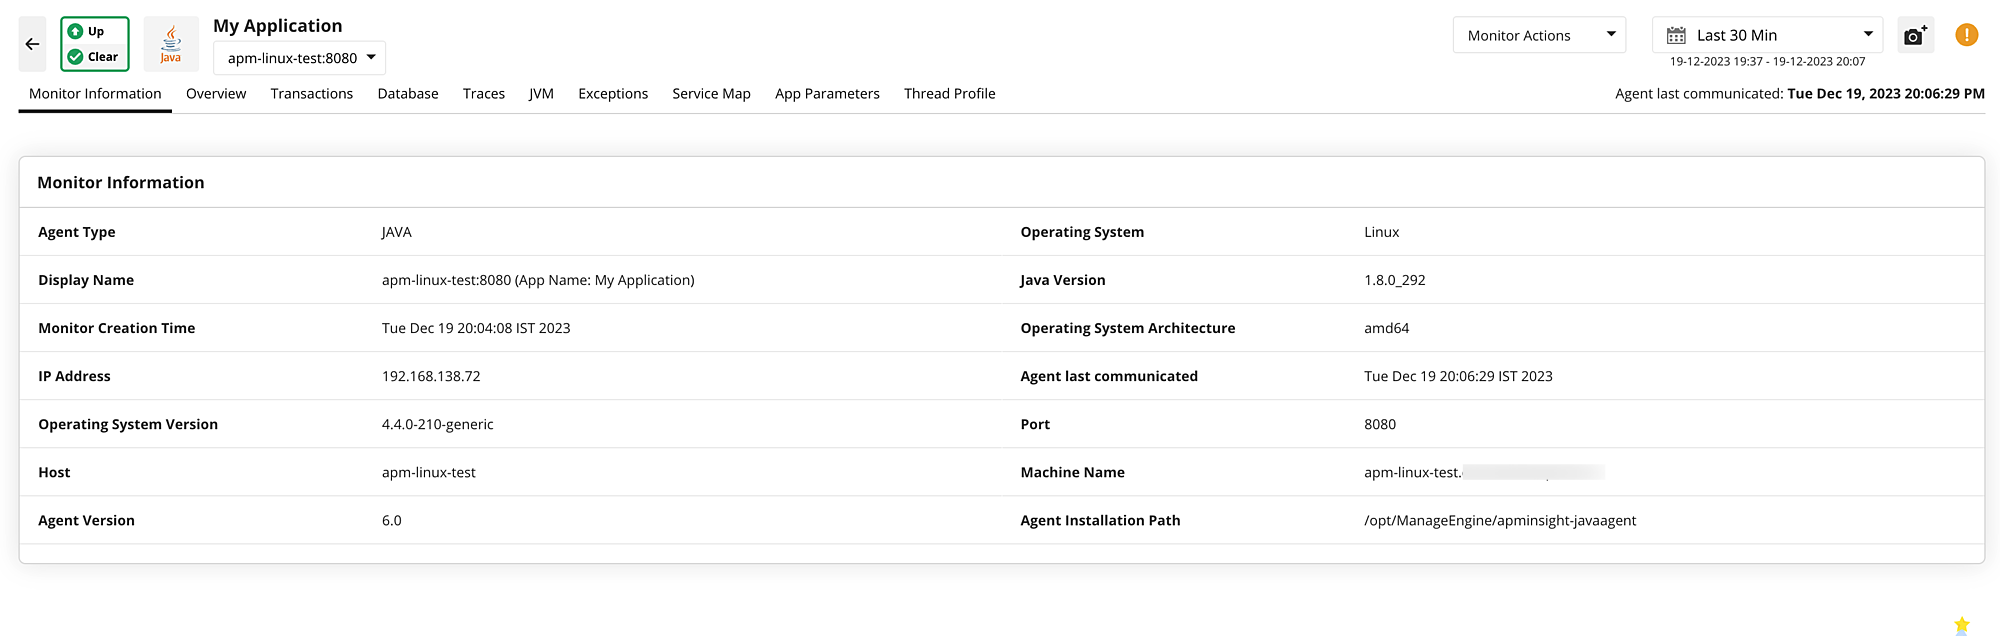Switch to the Overview tab
The image size is (2000, 636).
click(x=216, y=94)
